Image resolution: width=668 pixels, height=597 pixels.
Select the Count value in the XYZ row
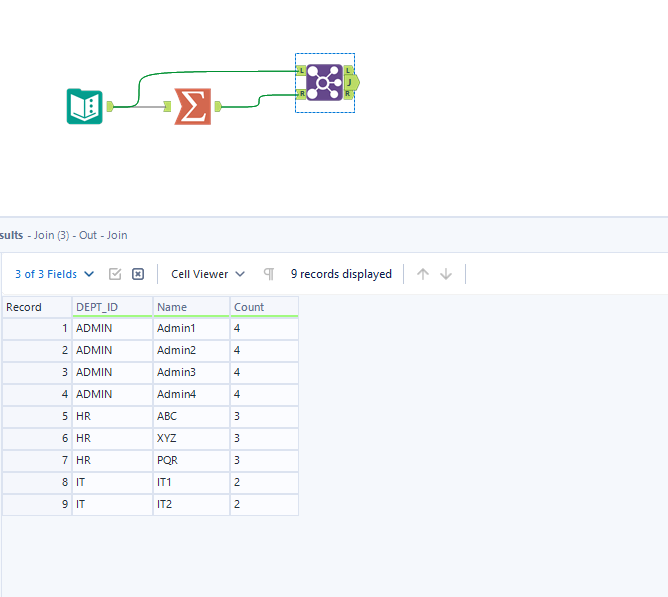click(264, 438)
